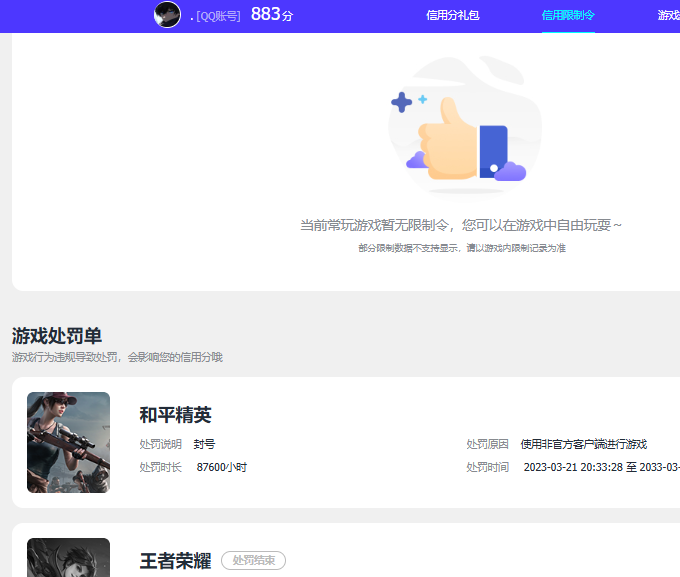Open the 和平精英 game thumbnail

click(69, 442)
